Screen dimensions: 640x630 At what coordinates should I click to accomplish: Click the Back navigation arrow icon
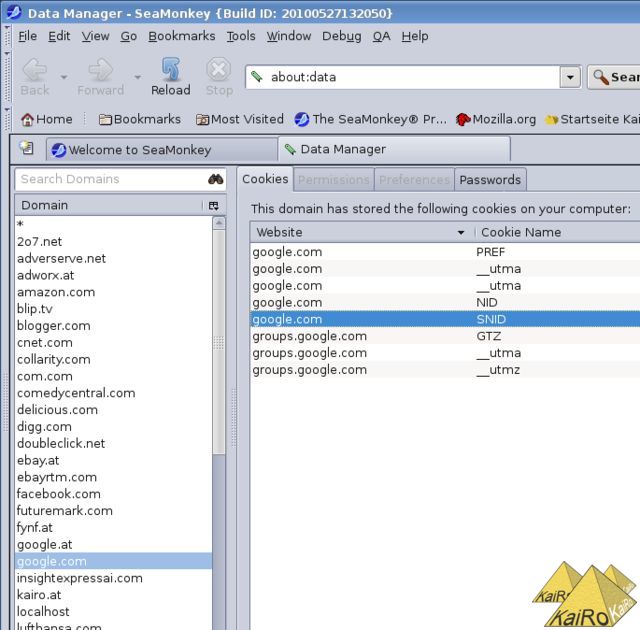click(x=35, y=69)
